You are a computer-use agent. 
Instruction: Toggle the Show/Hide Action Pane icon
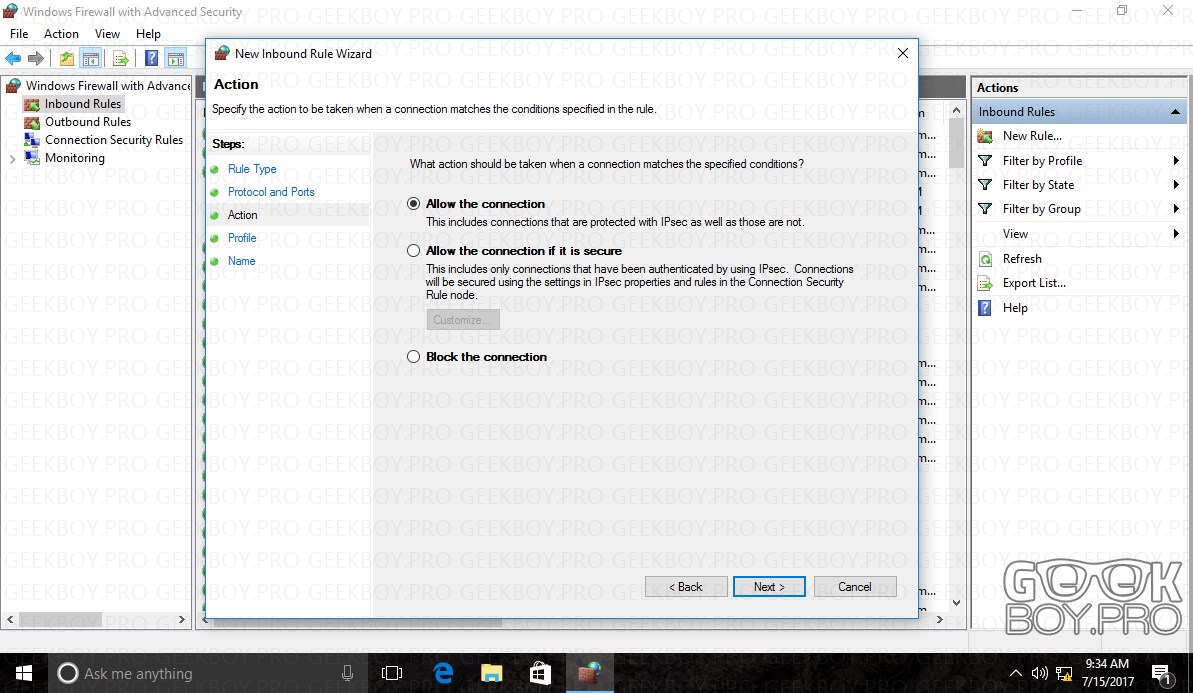point(176,59)
